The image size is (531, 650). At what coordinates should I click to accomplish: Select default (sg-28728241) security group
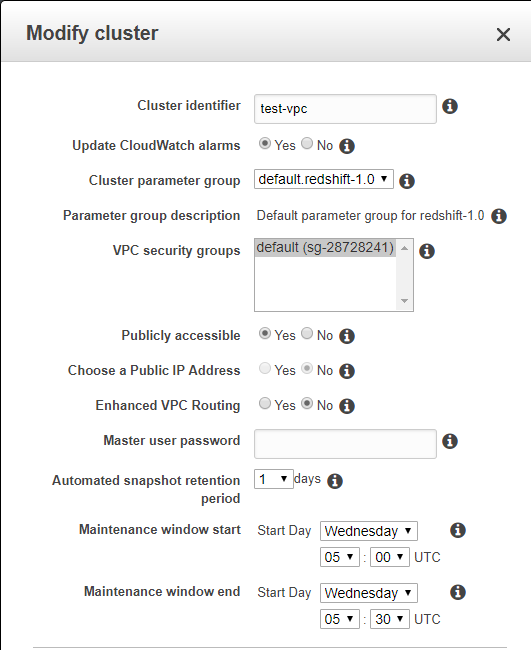(x=325, y=247)
